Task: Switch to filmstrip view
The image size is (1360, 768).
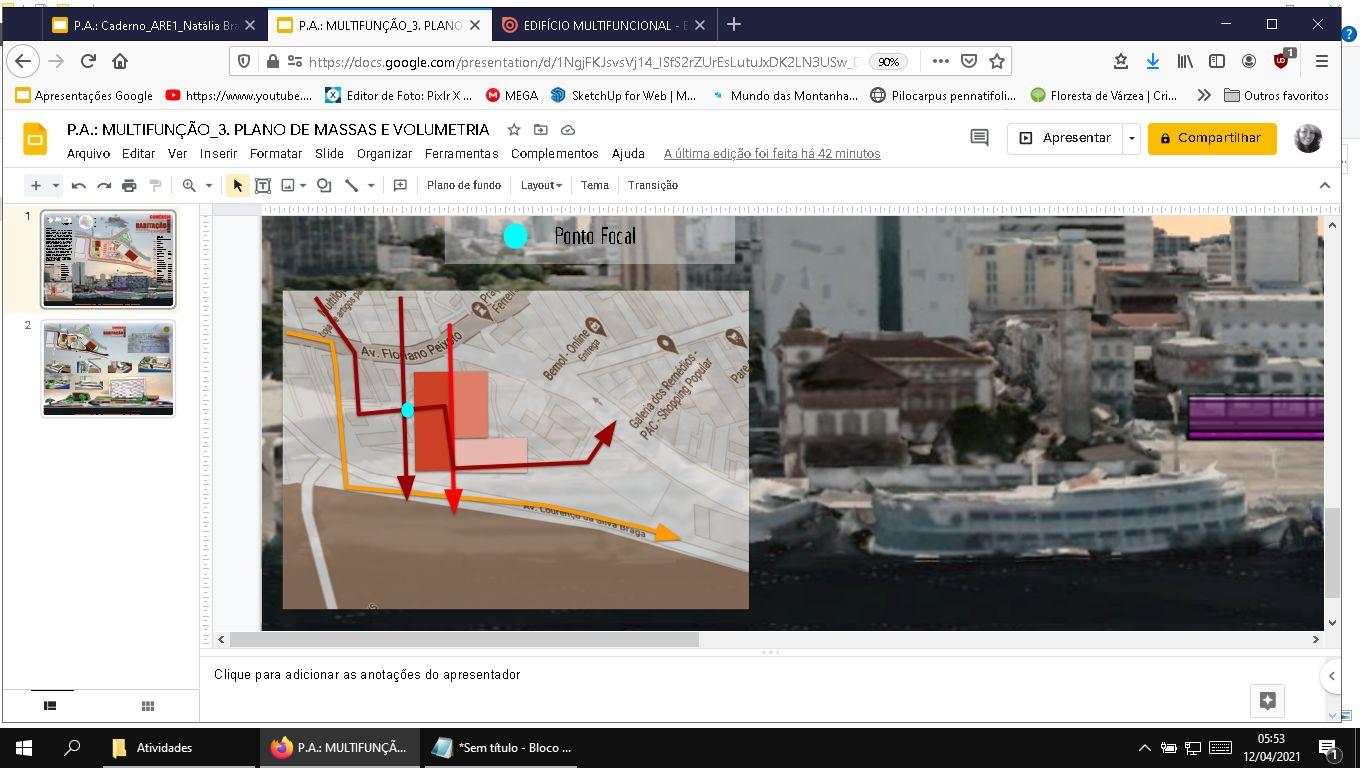Action: [50, 706]
